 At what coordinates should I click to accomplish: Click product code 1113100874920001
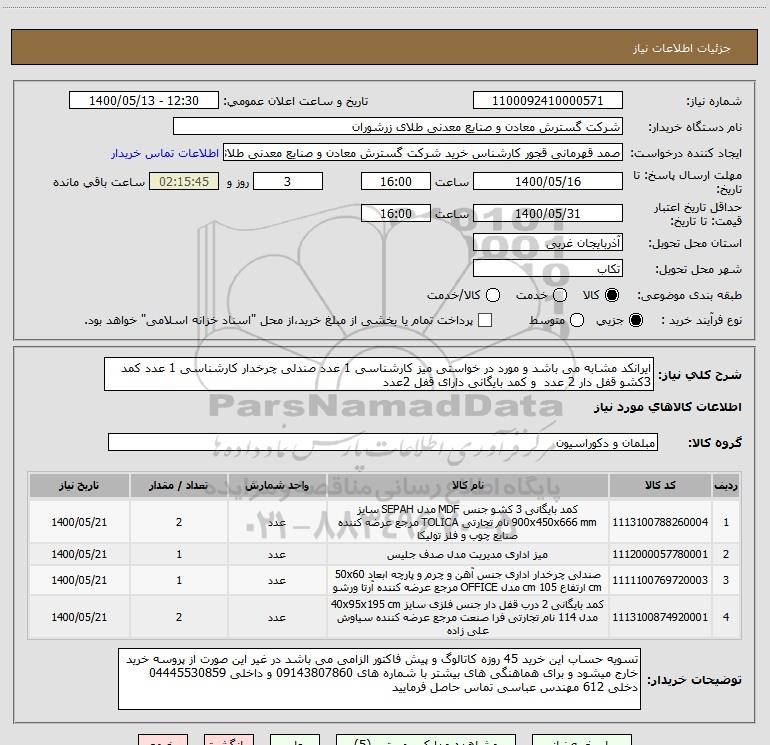tap(660, 617)
